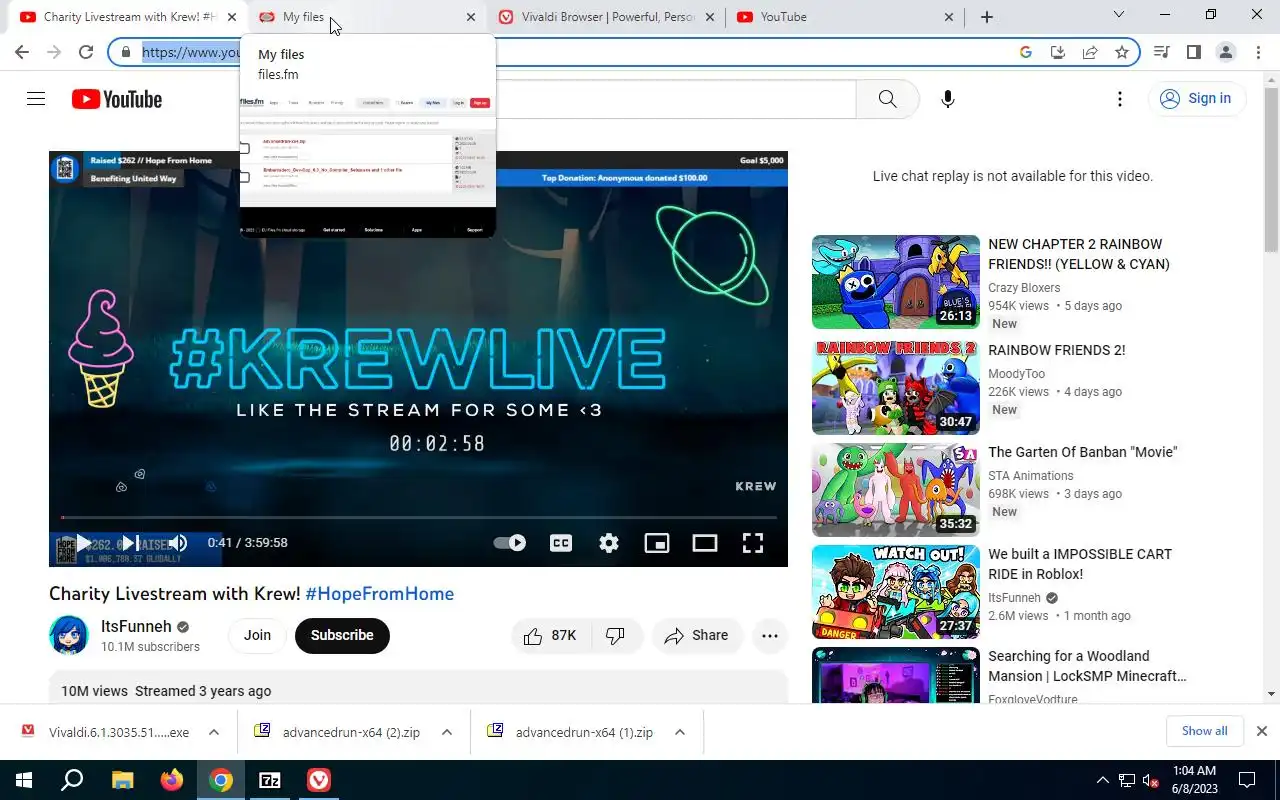Viewport: 1280px width, 800px height.
Task: Expand advancedrun-x64 (1).zip download options
Action: pos(679,732)
